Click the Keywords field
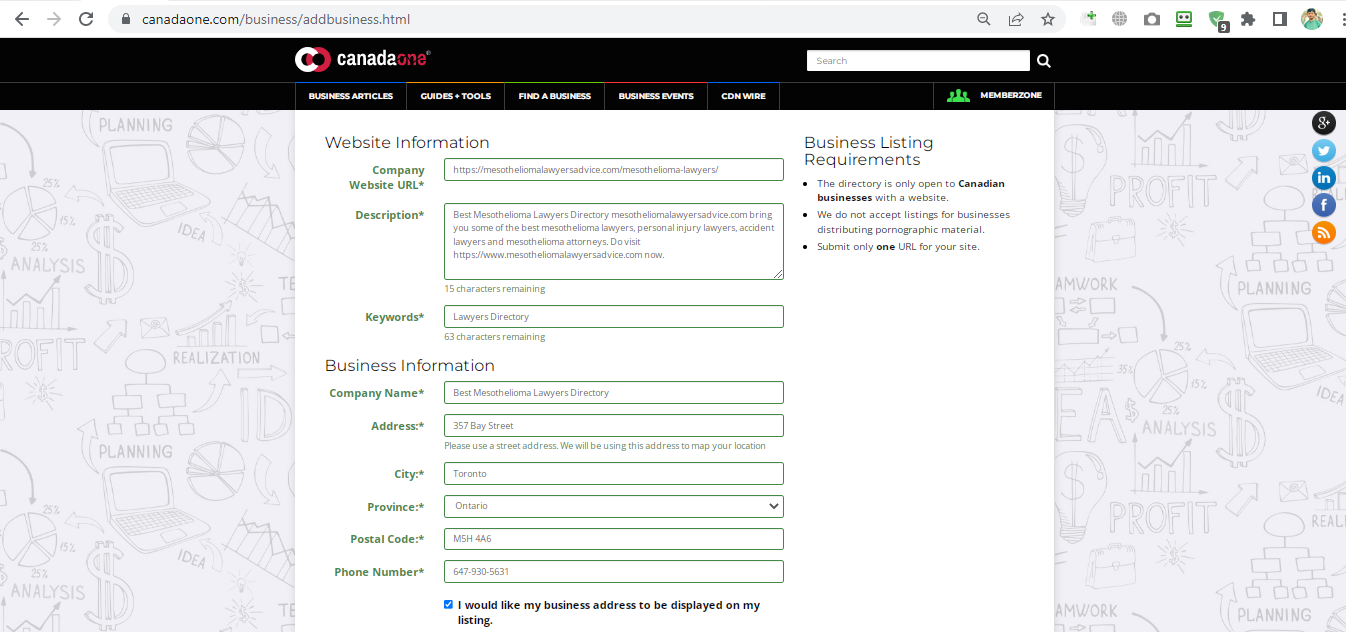This screenshot has height=632, width=1346. click(x=614, y=317)
